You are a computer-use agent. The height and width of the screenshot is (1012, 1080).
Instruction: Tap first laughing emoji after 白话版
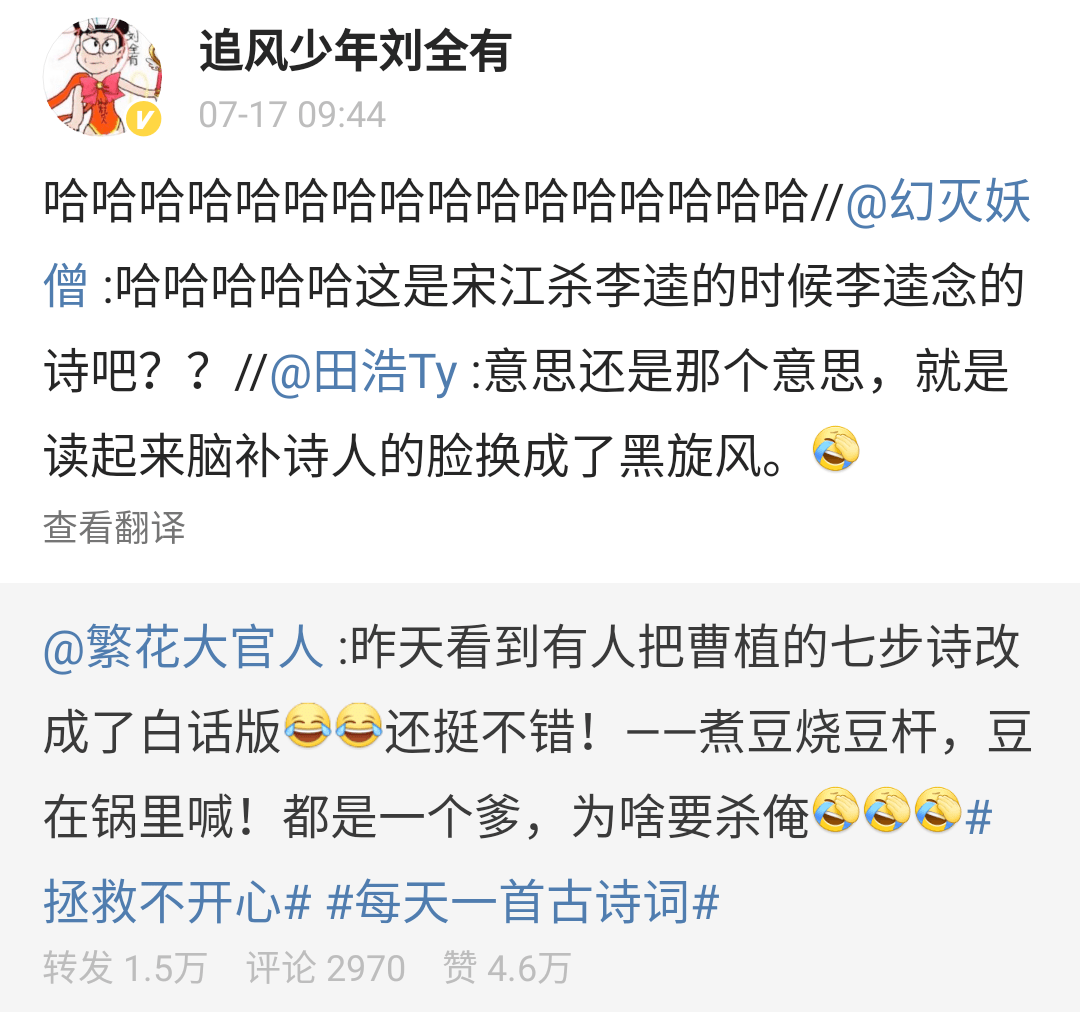point(308,725)
